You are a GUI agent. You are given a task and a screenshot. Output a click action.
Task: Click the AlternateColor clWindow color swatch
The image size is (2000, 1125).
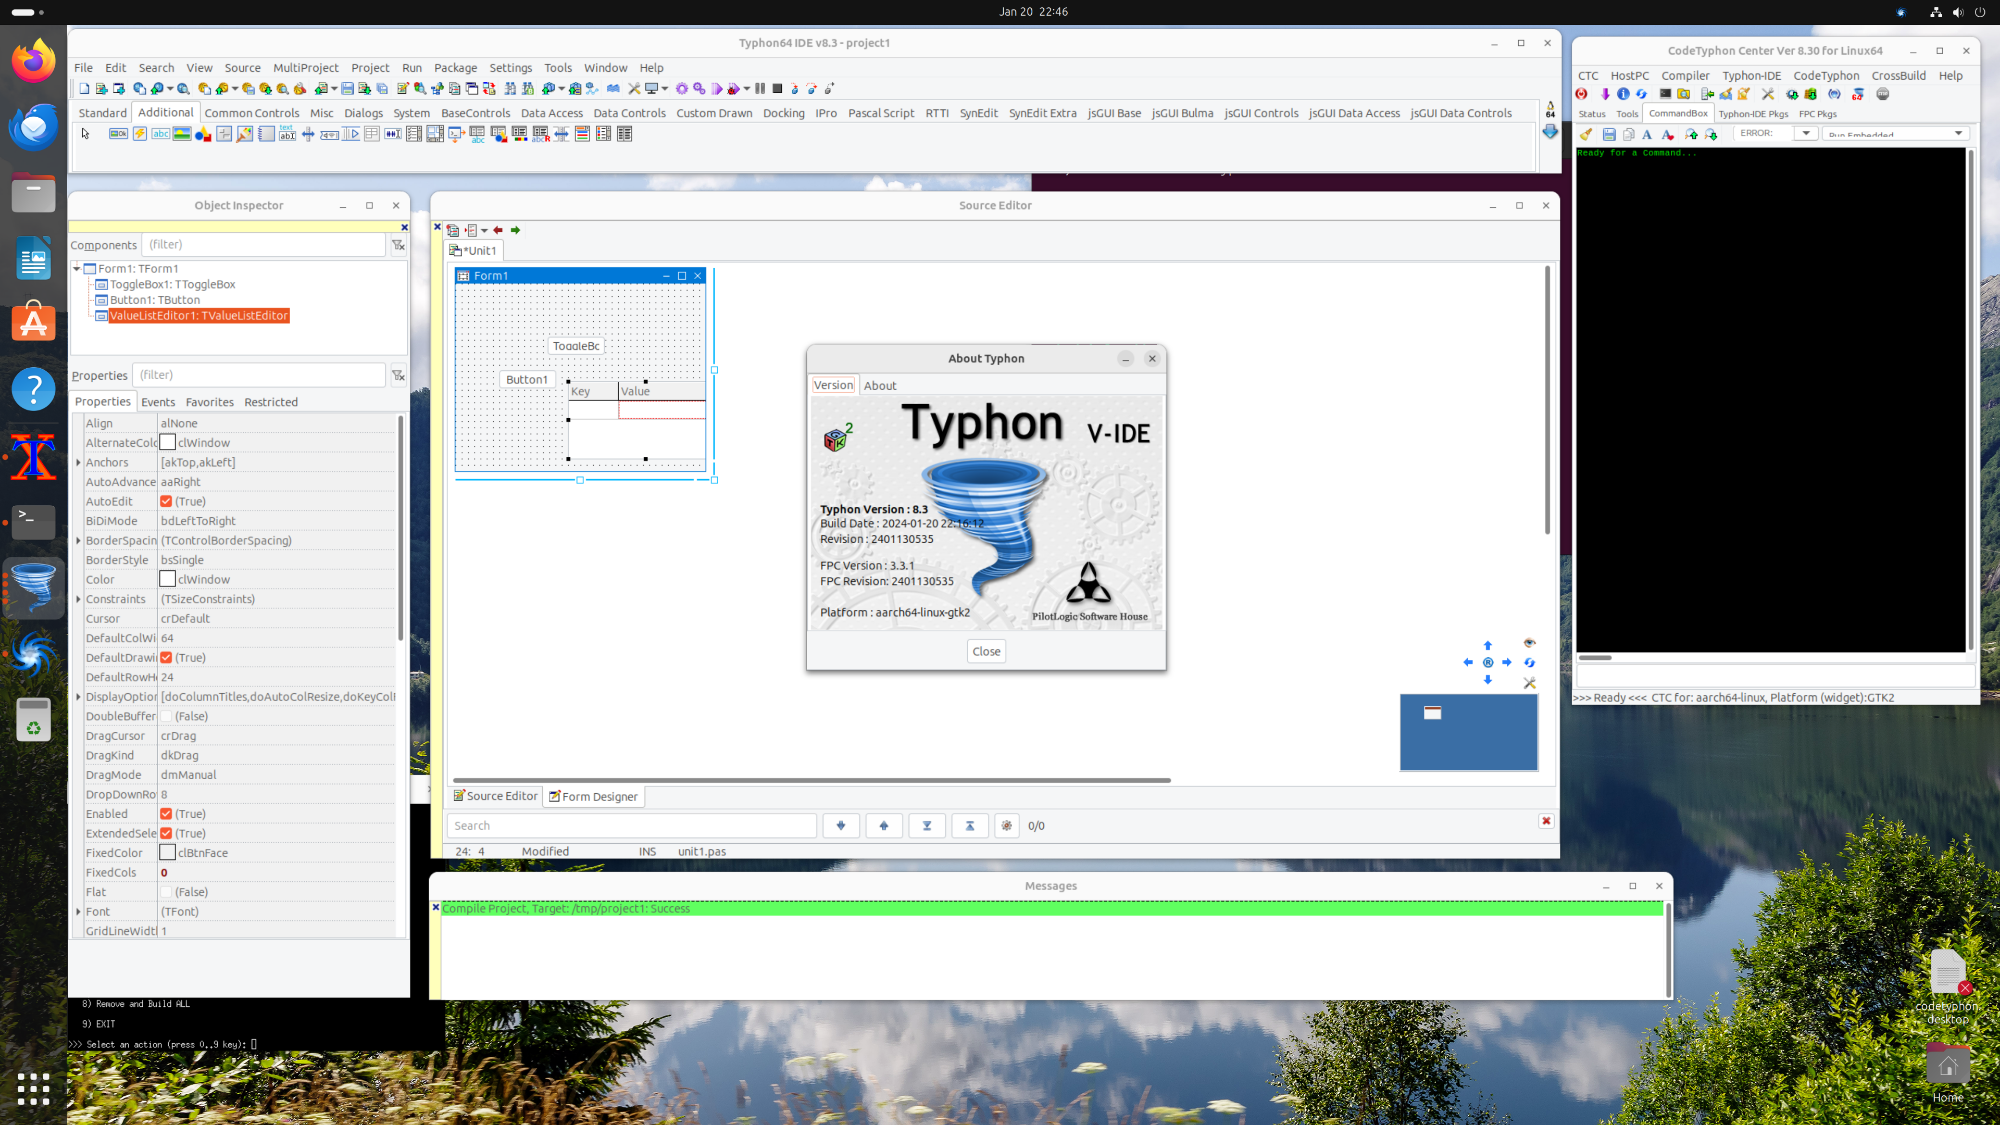[168, 443]
